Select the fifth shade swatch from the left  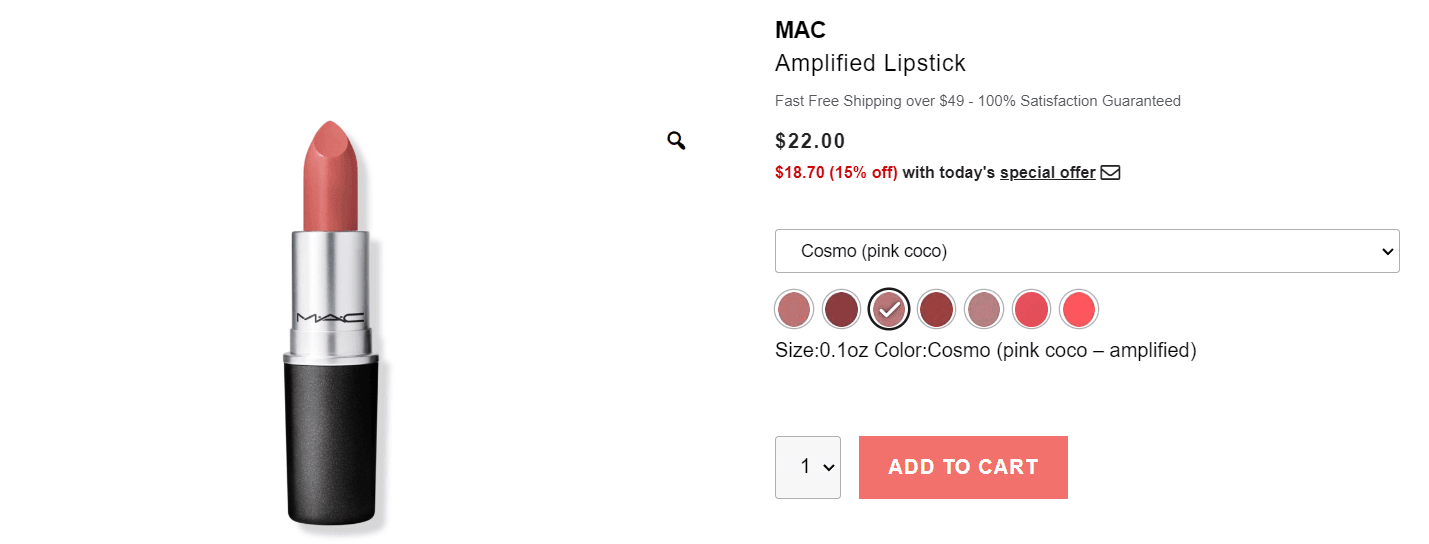pos(984,309)
